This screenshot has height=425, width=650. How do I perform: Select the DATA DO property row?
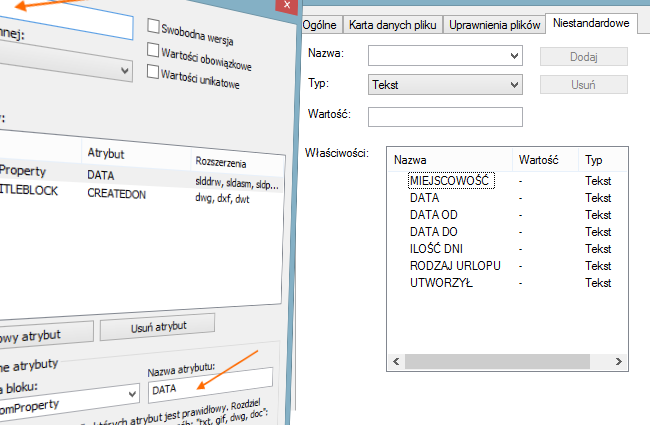508,232
